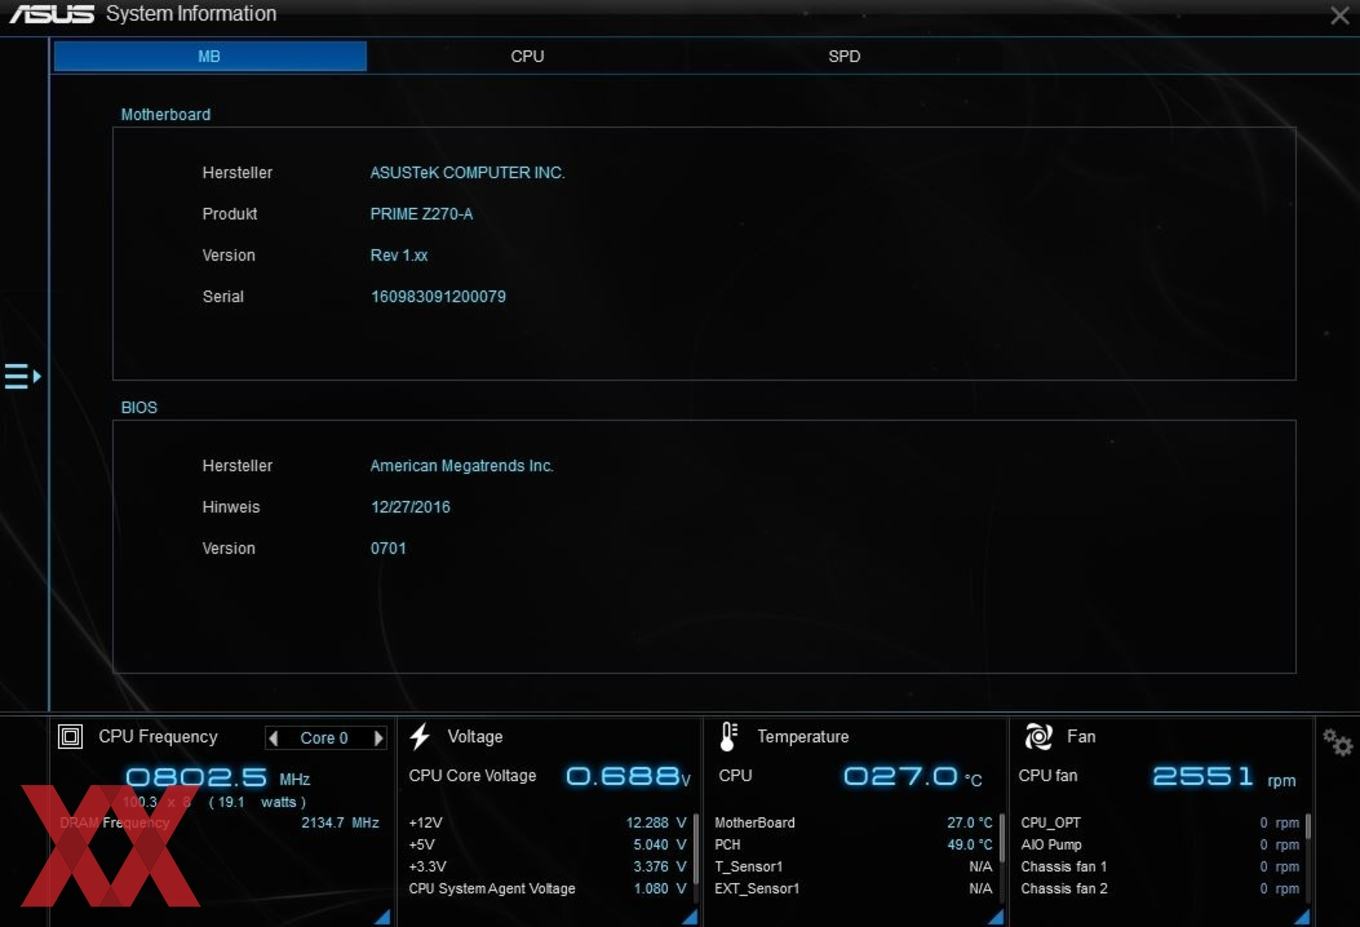Click the CPU_OPT fan row
This screenshot has width=1360, height=927.
click(1160, 823)
